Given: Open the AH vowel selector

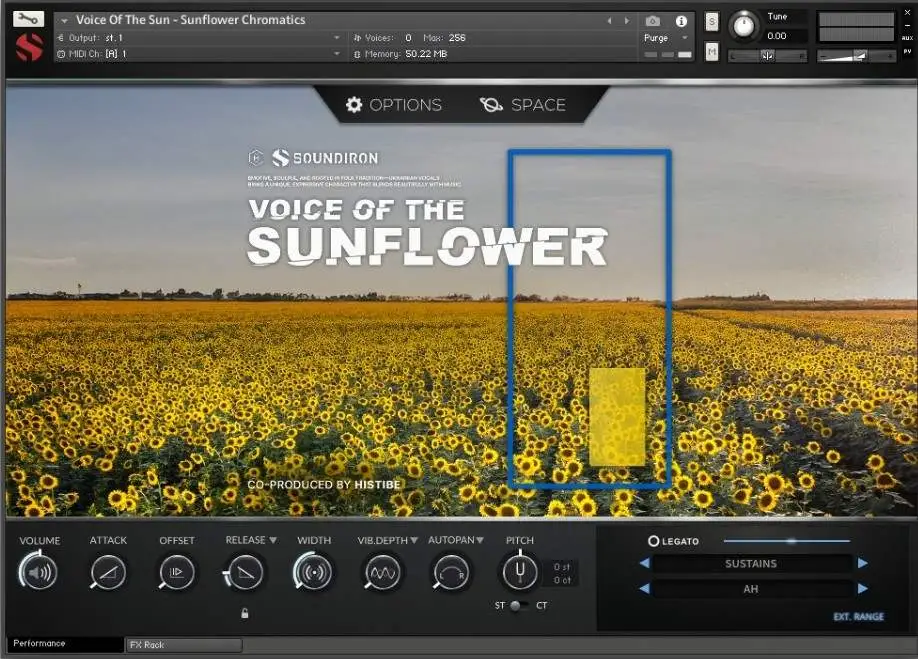Looking at the screenshot, I should click(x=752, y=589).
